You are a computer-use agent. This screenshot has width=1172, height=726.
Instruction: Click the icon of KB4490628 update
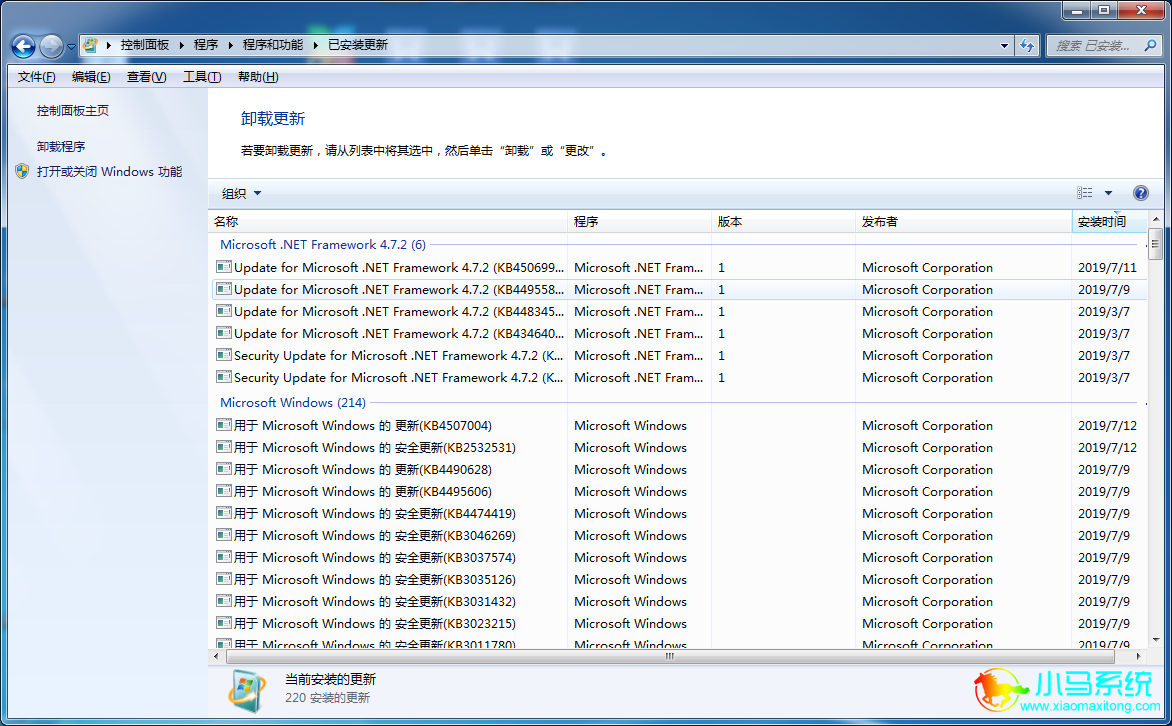pyautogui.click(x=223, y=469)
